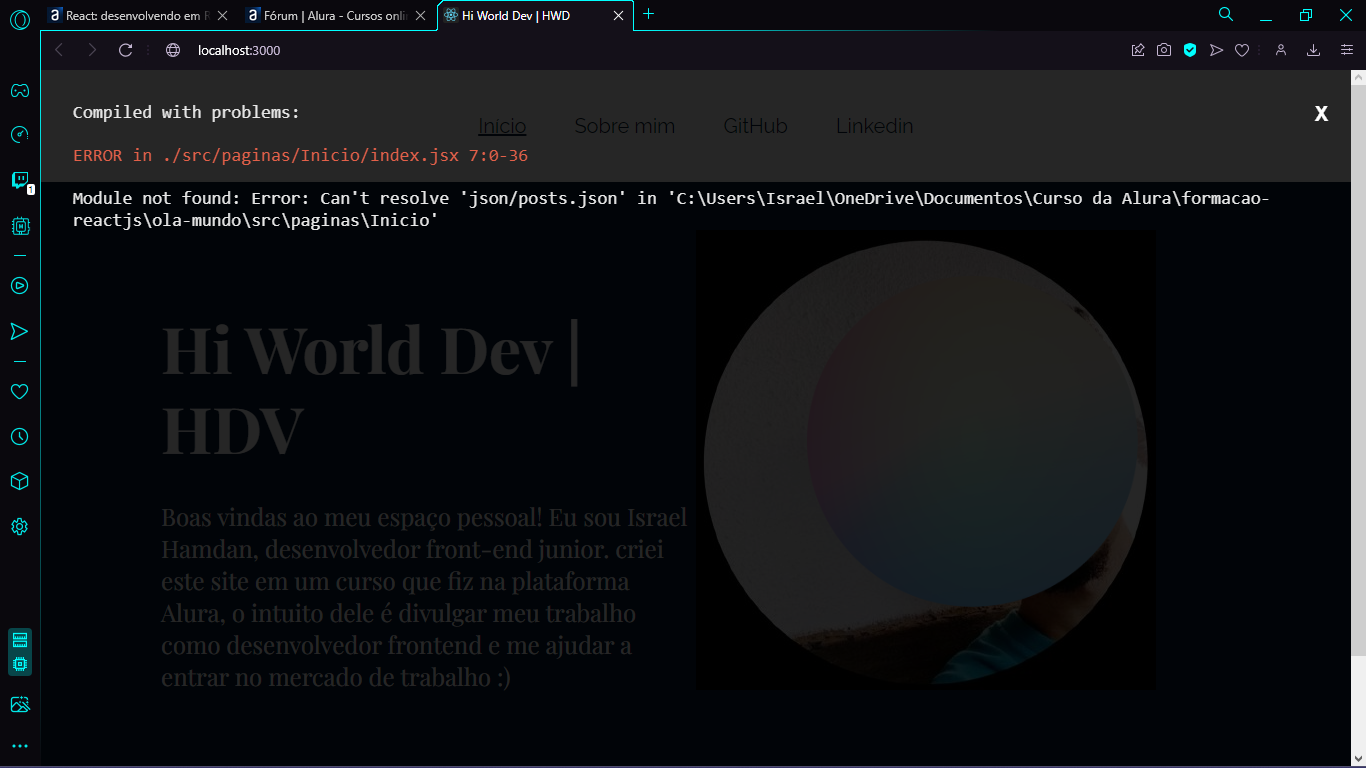Restore down the Opera GX window
Image resolution: width=1366 pixels, height=768 pixels.
pyautogui.click(x=1306, y=15)
